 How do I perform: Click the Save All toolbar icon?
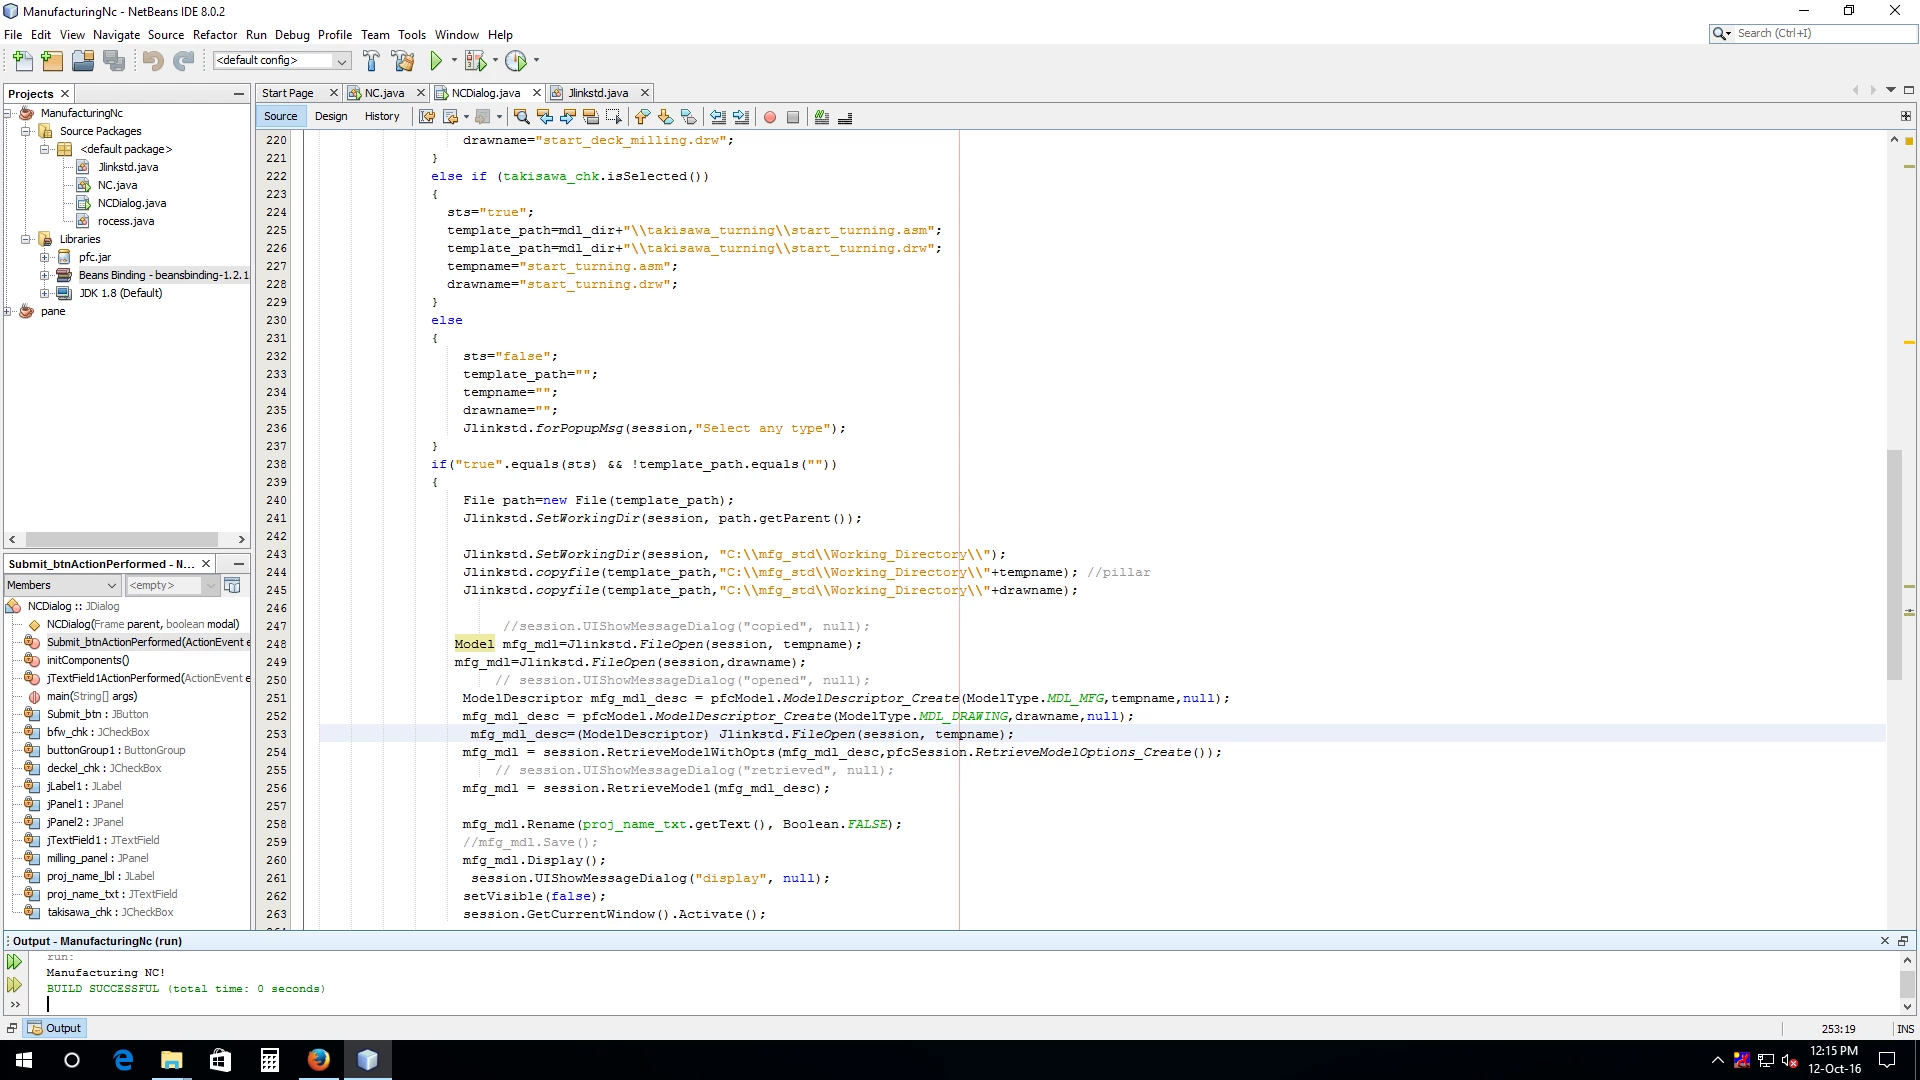115,61
